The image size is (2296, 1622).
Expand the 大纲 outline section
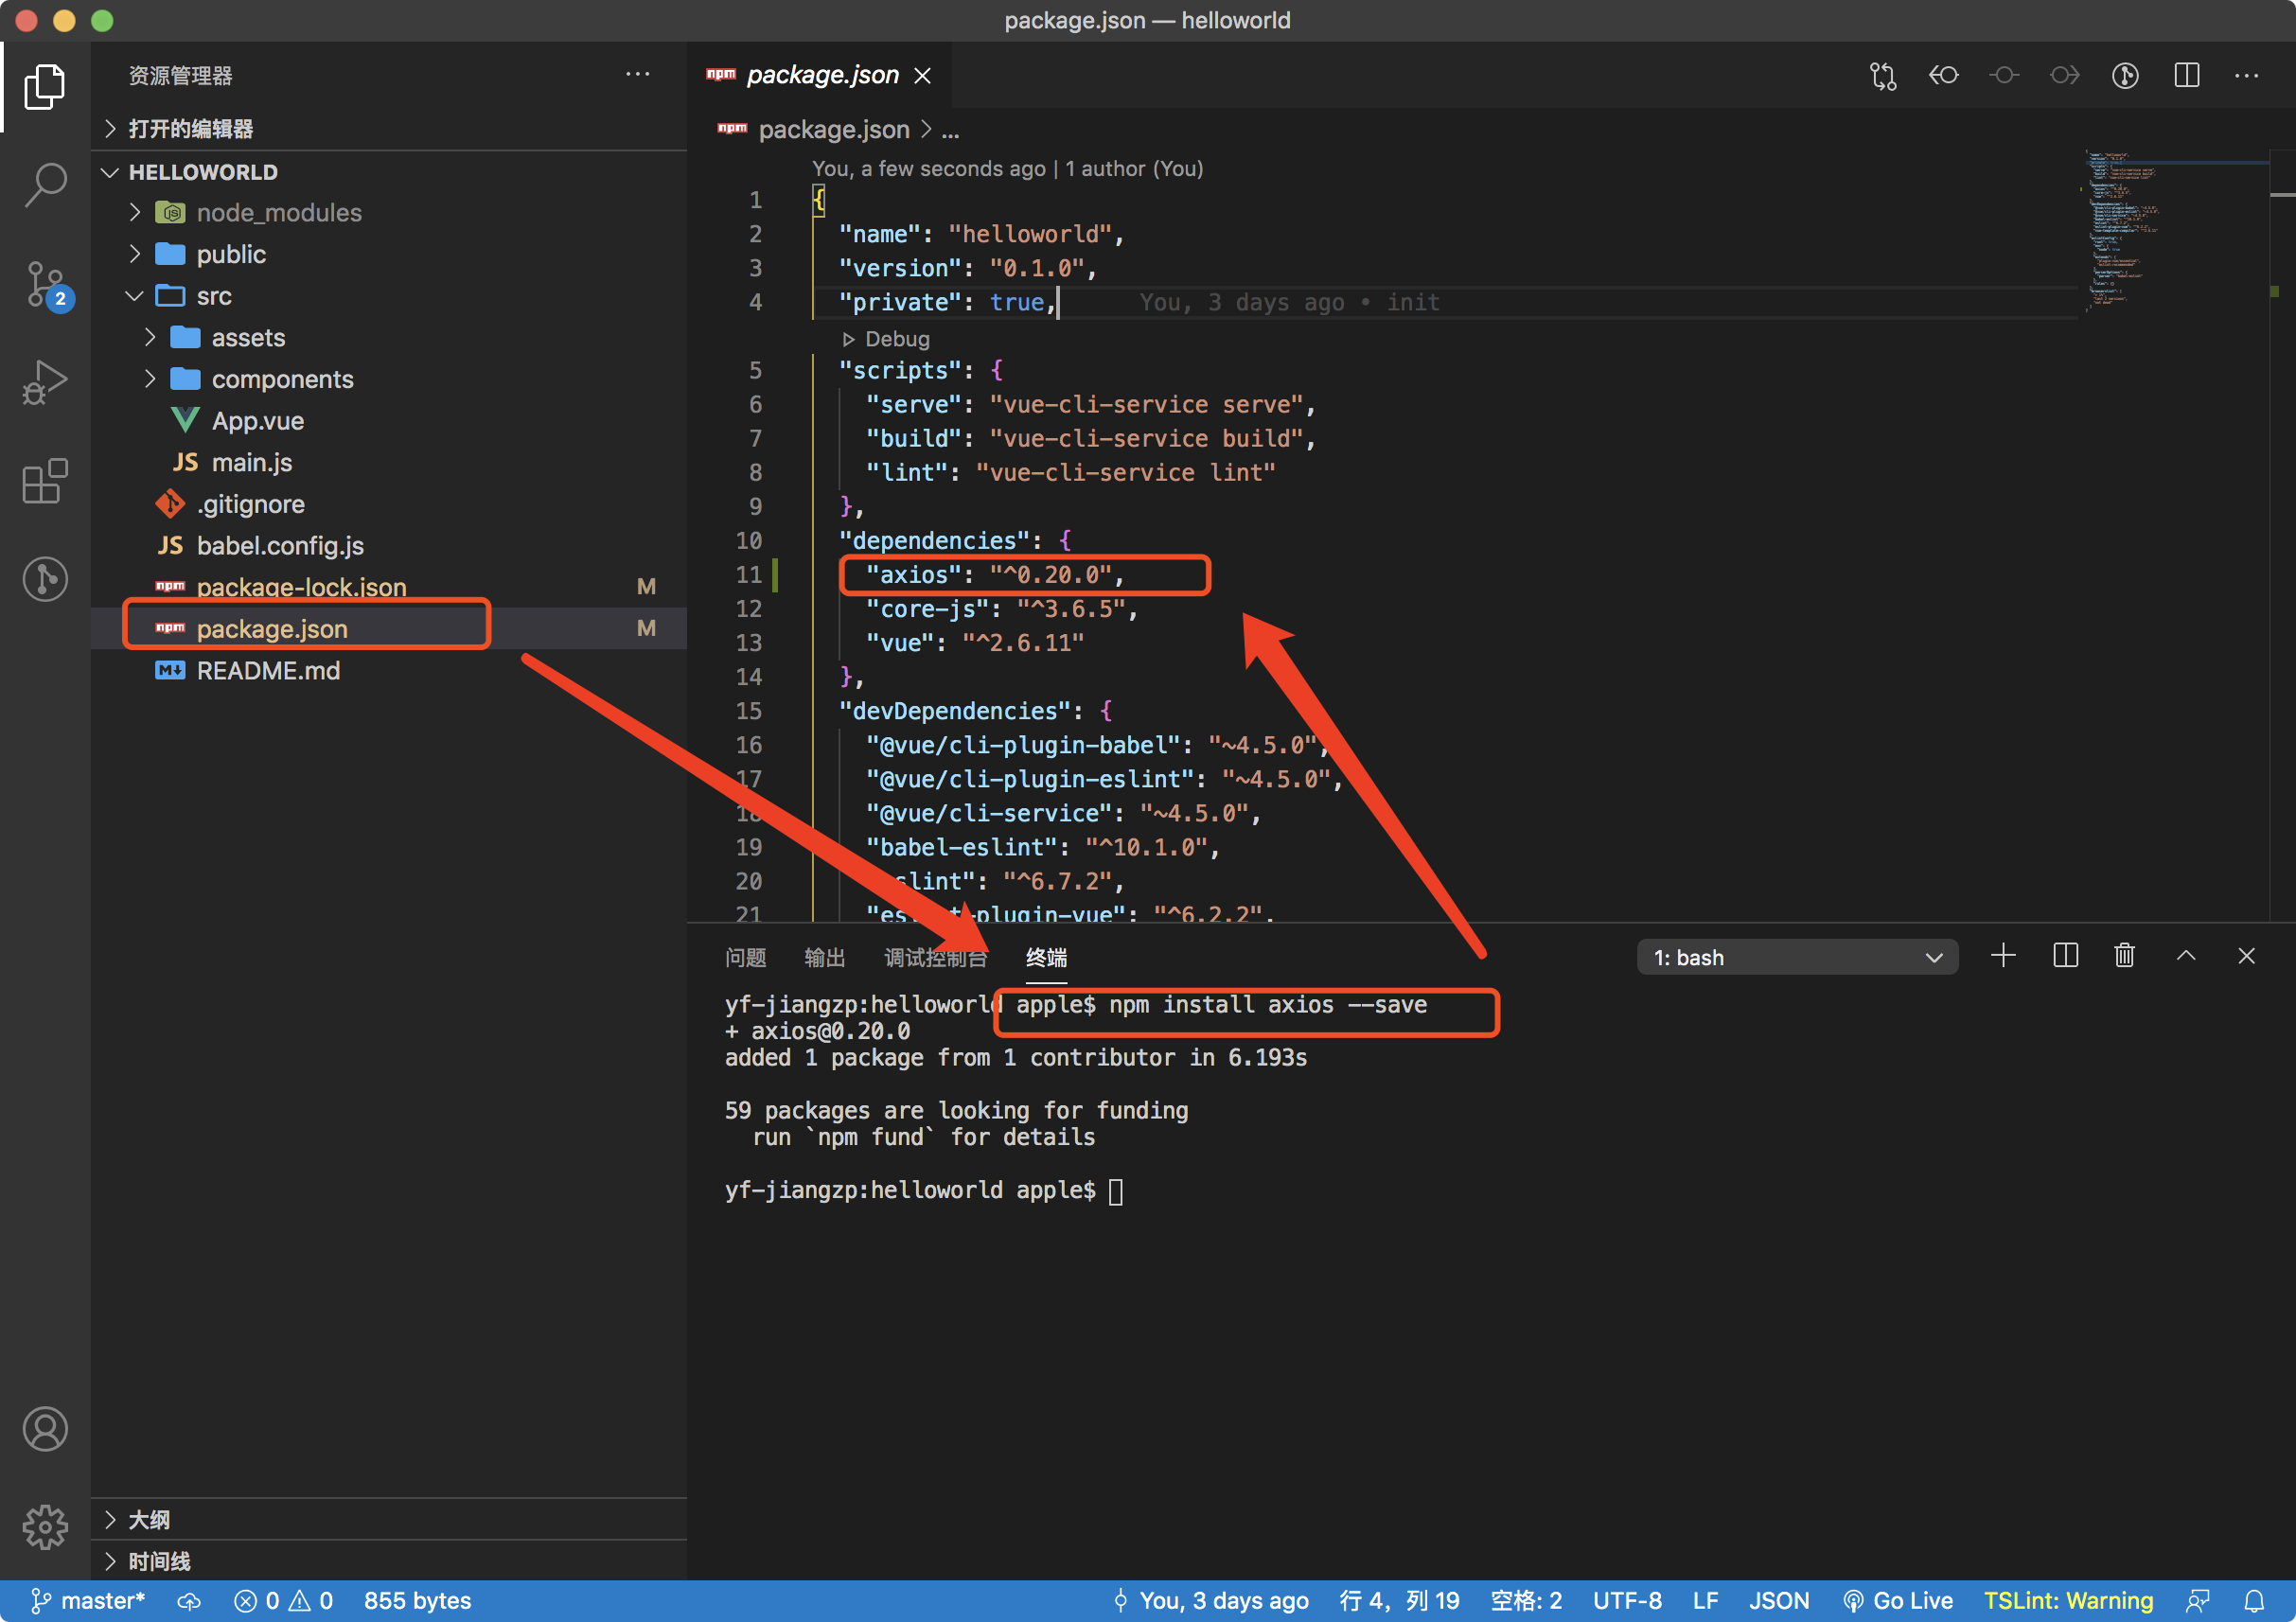pos(388,1520)
